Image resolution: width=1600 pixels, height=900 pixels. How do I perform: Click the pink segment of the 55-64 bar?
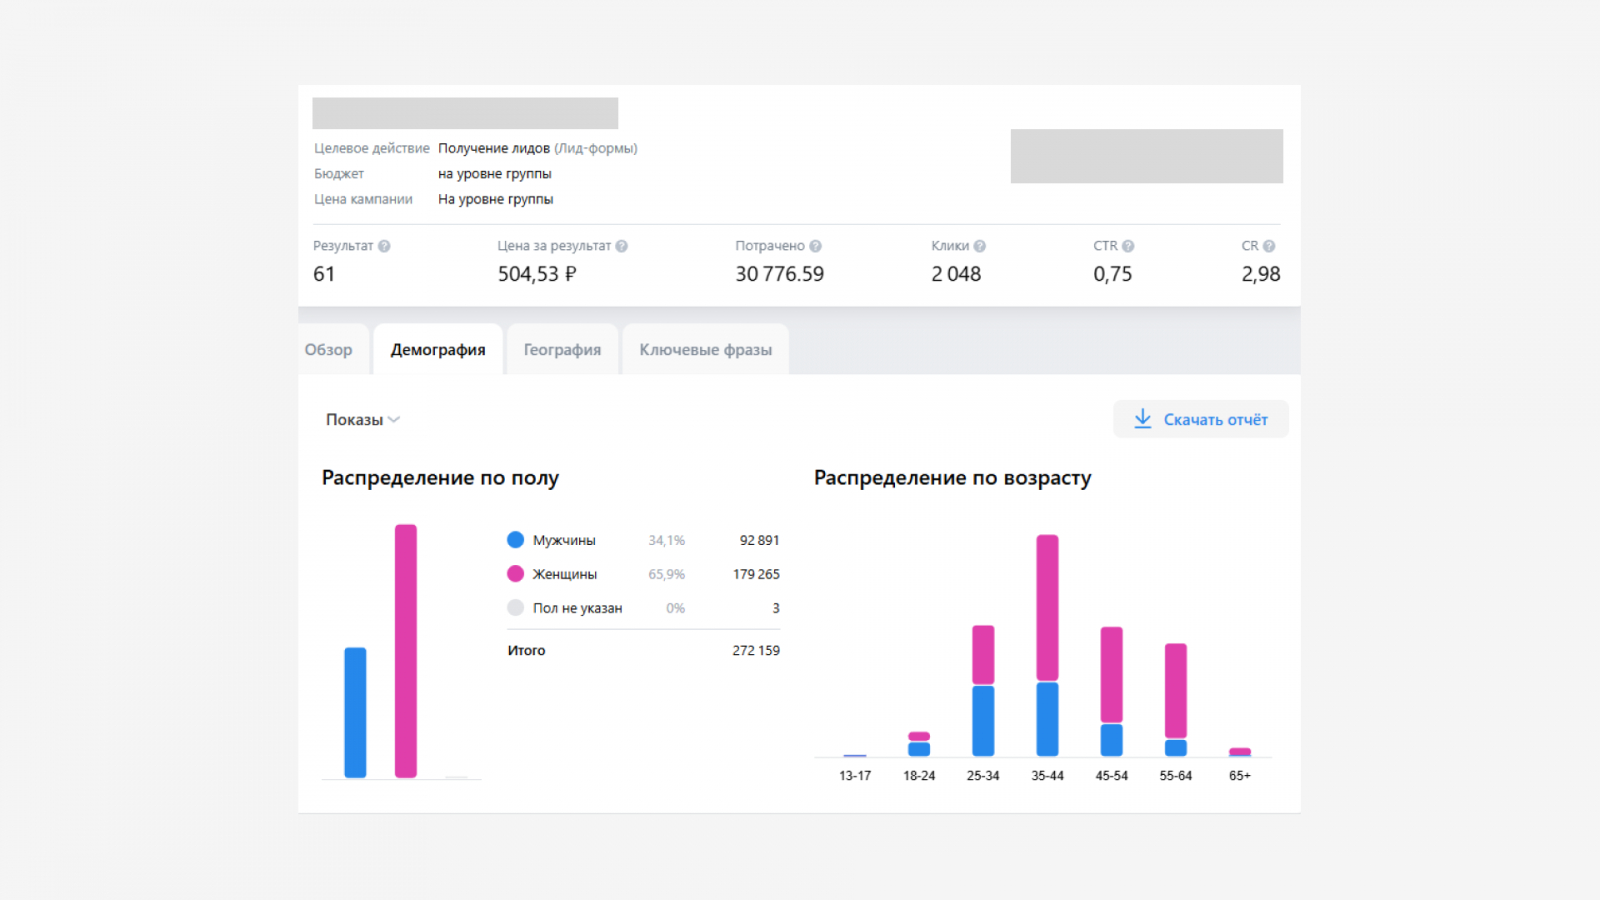[1176, 691]
